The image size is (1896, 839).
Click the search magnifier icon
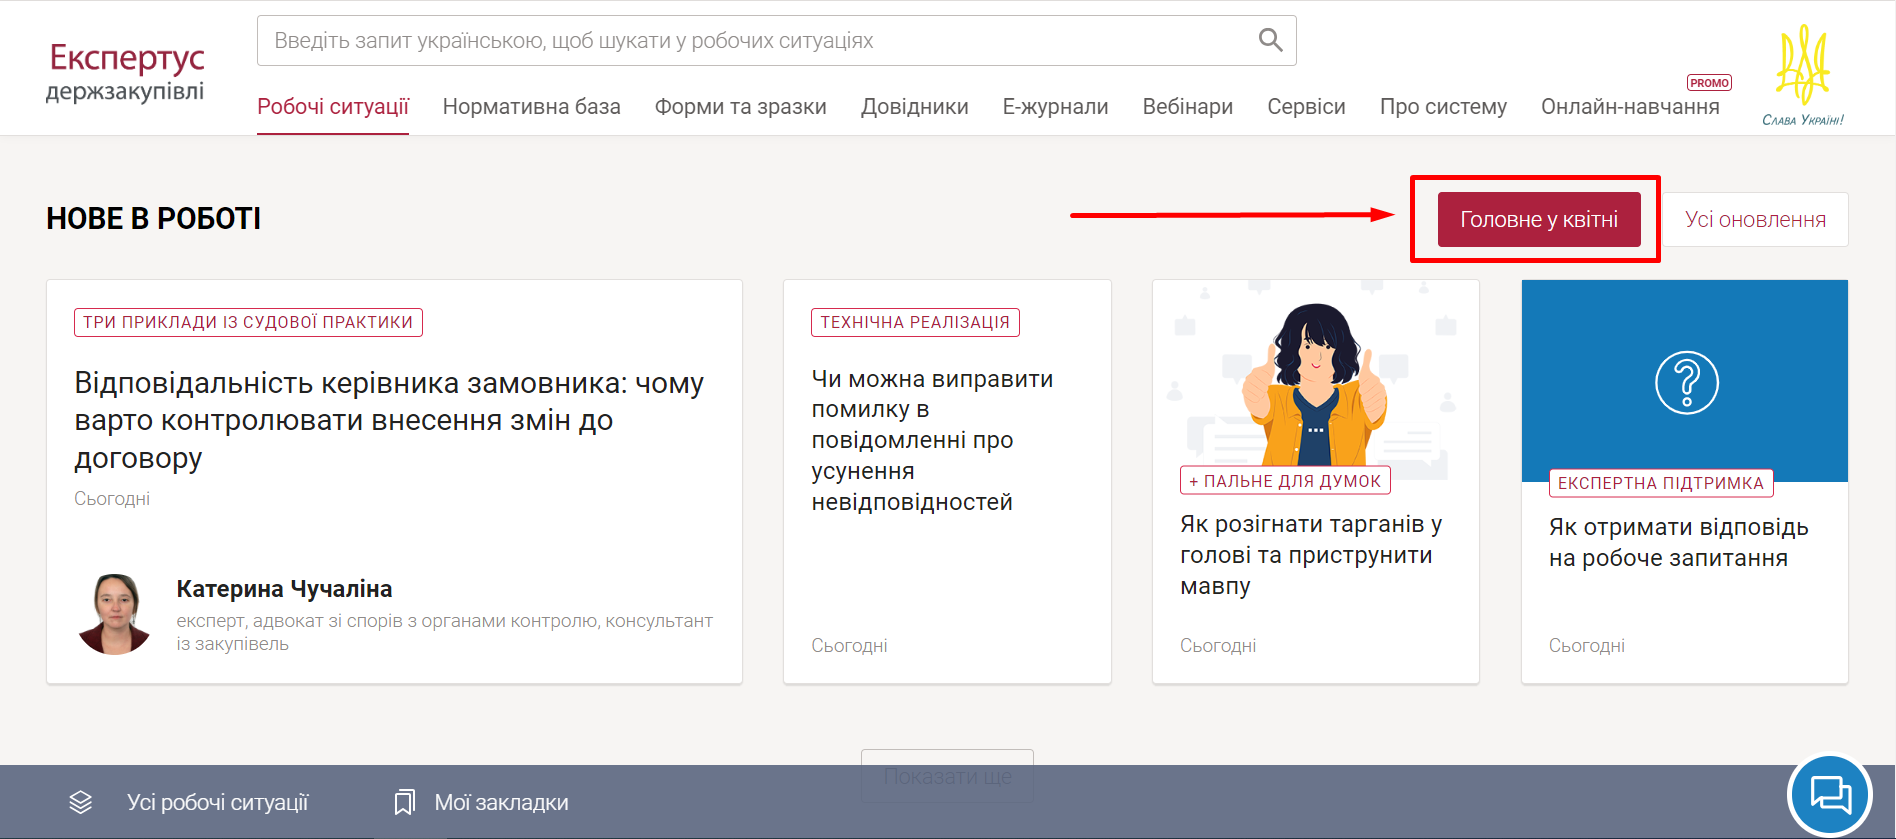1270,40
